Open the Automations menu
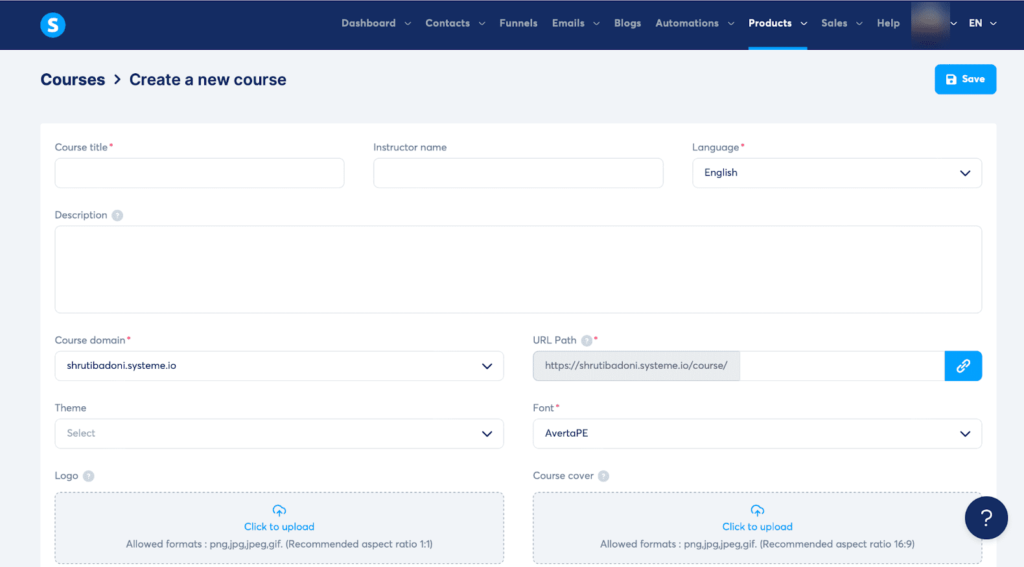The height and width of the screenshot is (567, 1024). [x=687, y=24]
